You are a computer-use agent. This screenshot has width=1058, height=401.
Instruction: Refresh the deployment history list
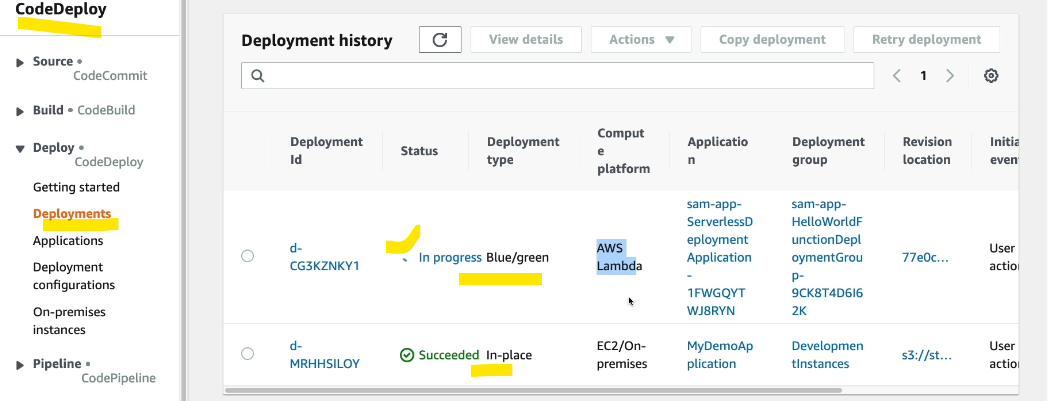[440, 40]
